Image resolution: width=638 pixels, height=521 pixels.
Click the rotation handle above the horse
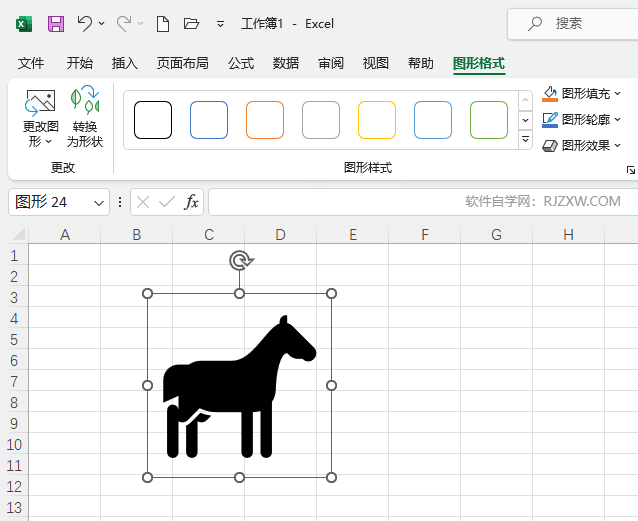point(240,261)
